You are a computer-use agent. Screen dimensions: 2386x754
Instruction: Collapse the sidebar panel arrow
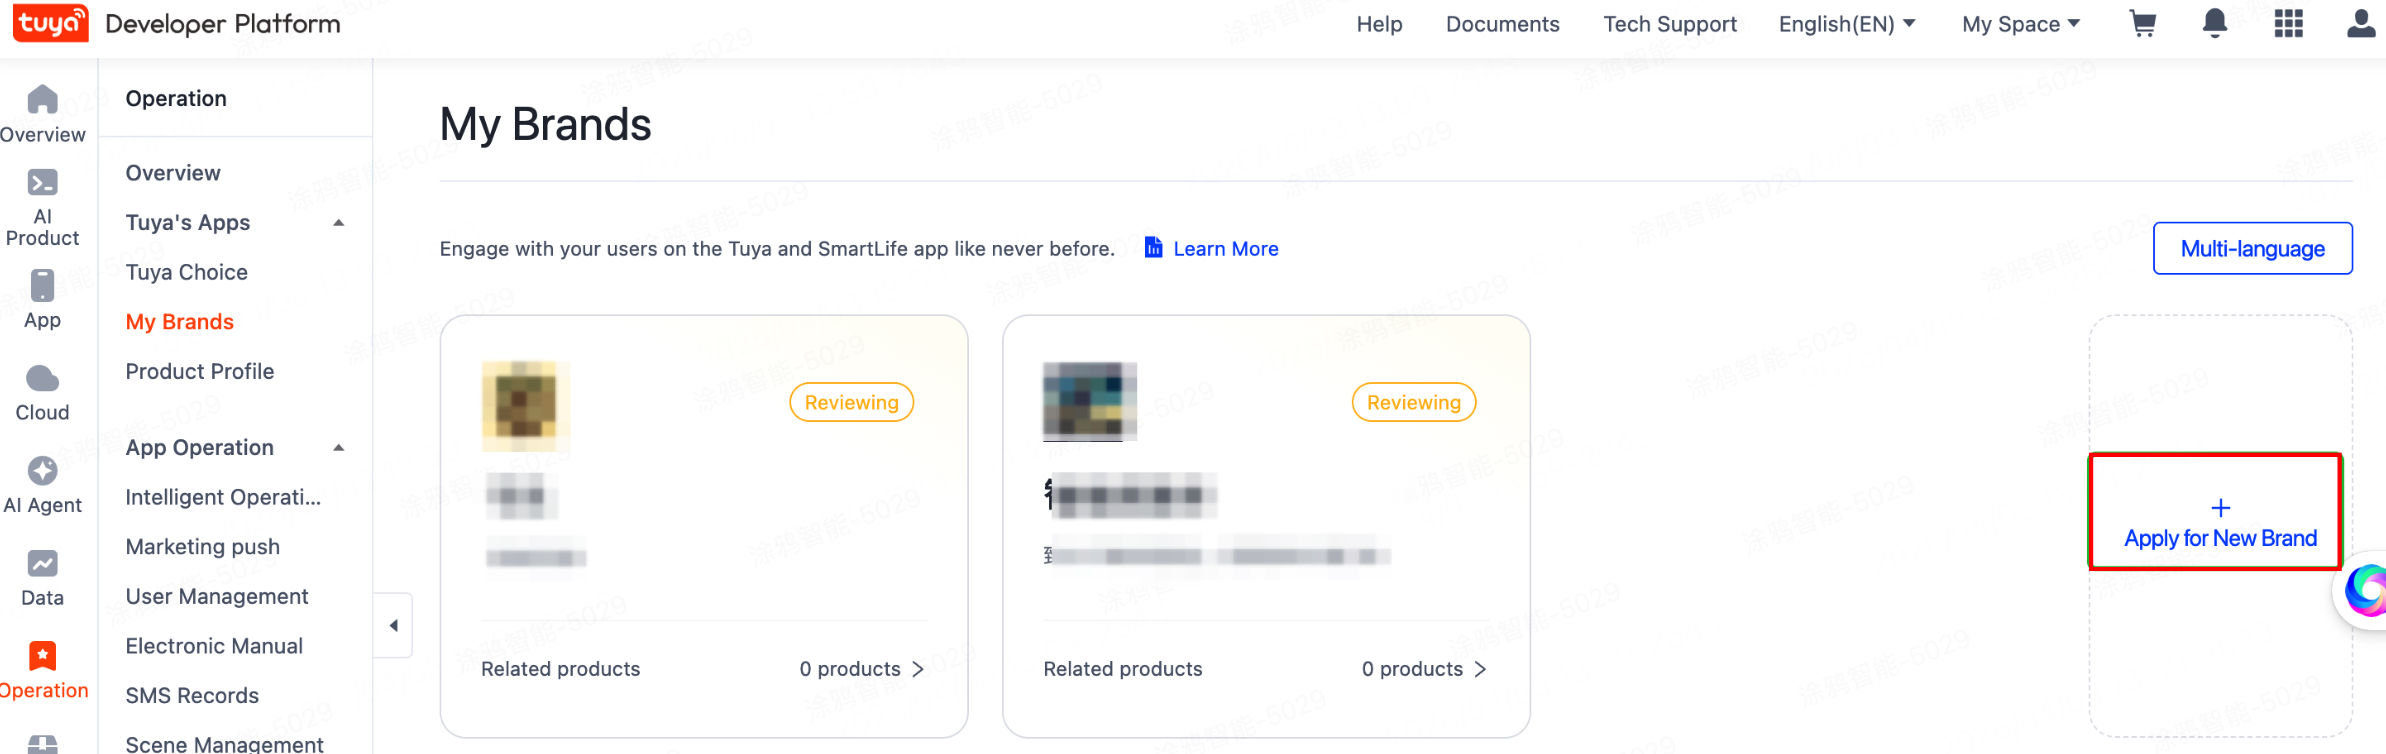click(393, 624)
